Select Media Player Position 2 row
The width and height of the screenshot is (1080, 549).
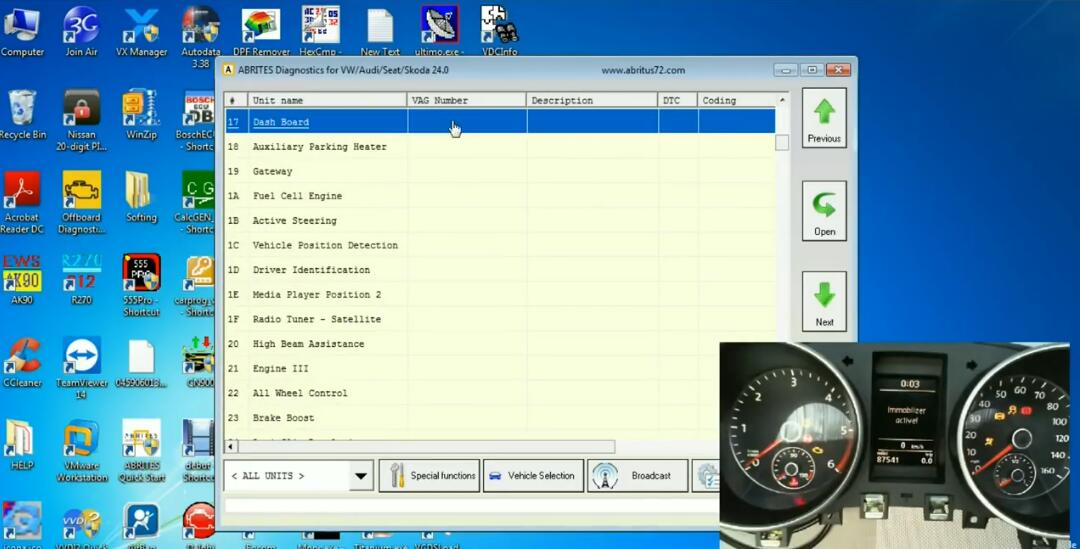pyautogui.click(x=500, y=295)
